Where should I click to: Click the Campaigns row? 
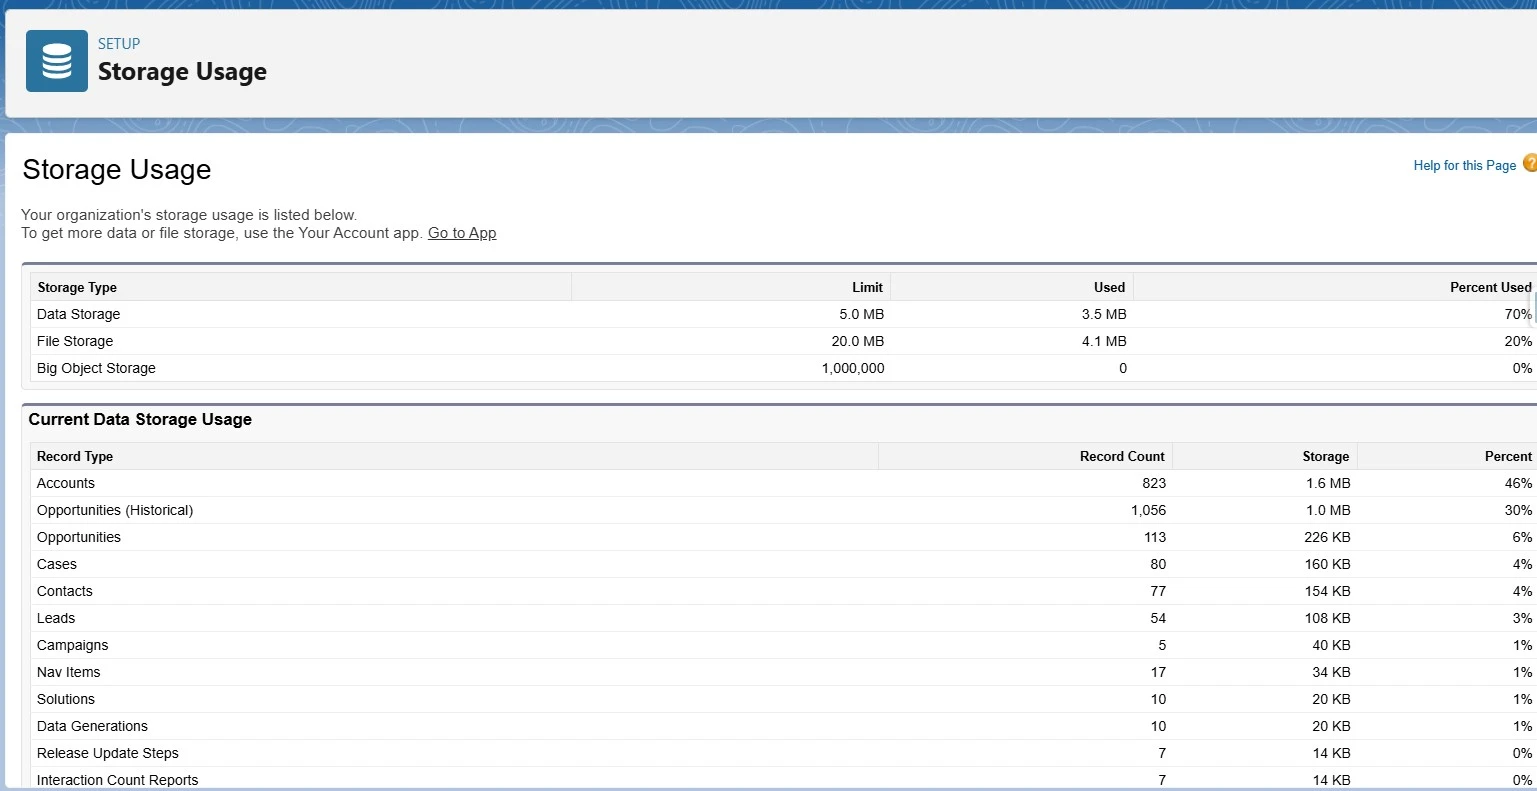[72, 645]
